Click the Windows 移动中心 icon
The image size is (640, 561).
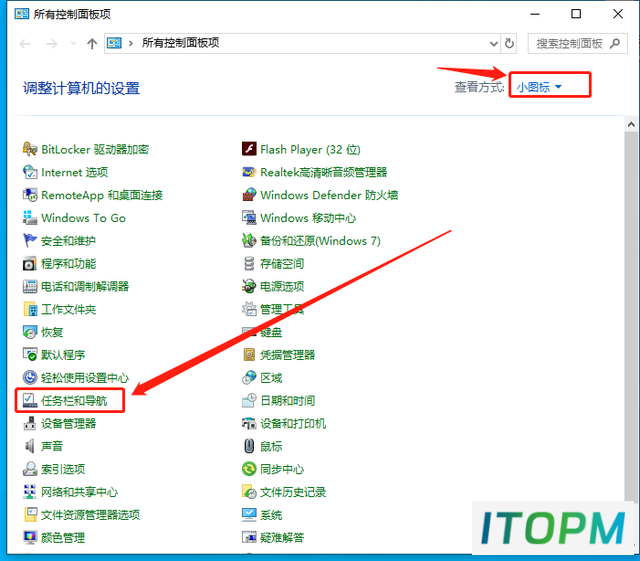249,218
